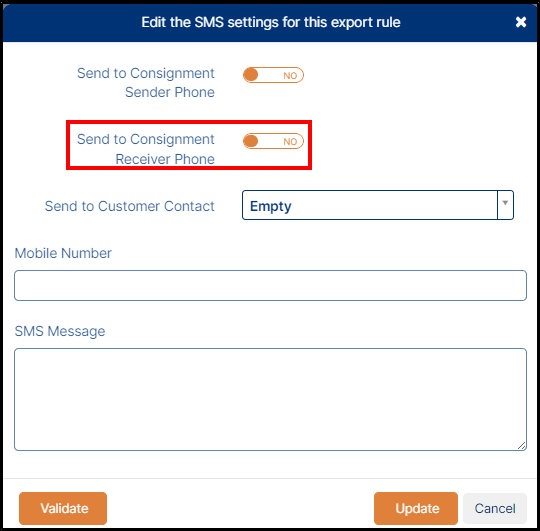Viewport: 540px width, 531px height.
Task: Click the Send to Customer Contact label
Action: [129, 206]
